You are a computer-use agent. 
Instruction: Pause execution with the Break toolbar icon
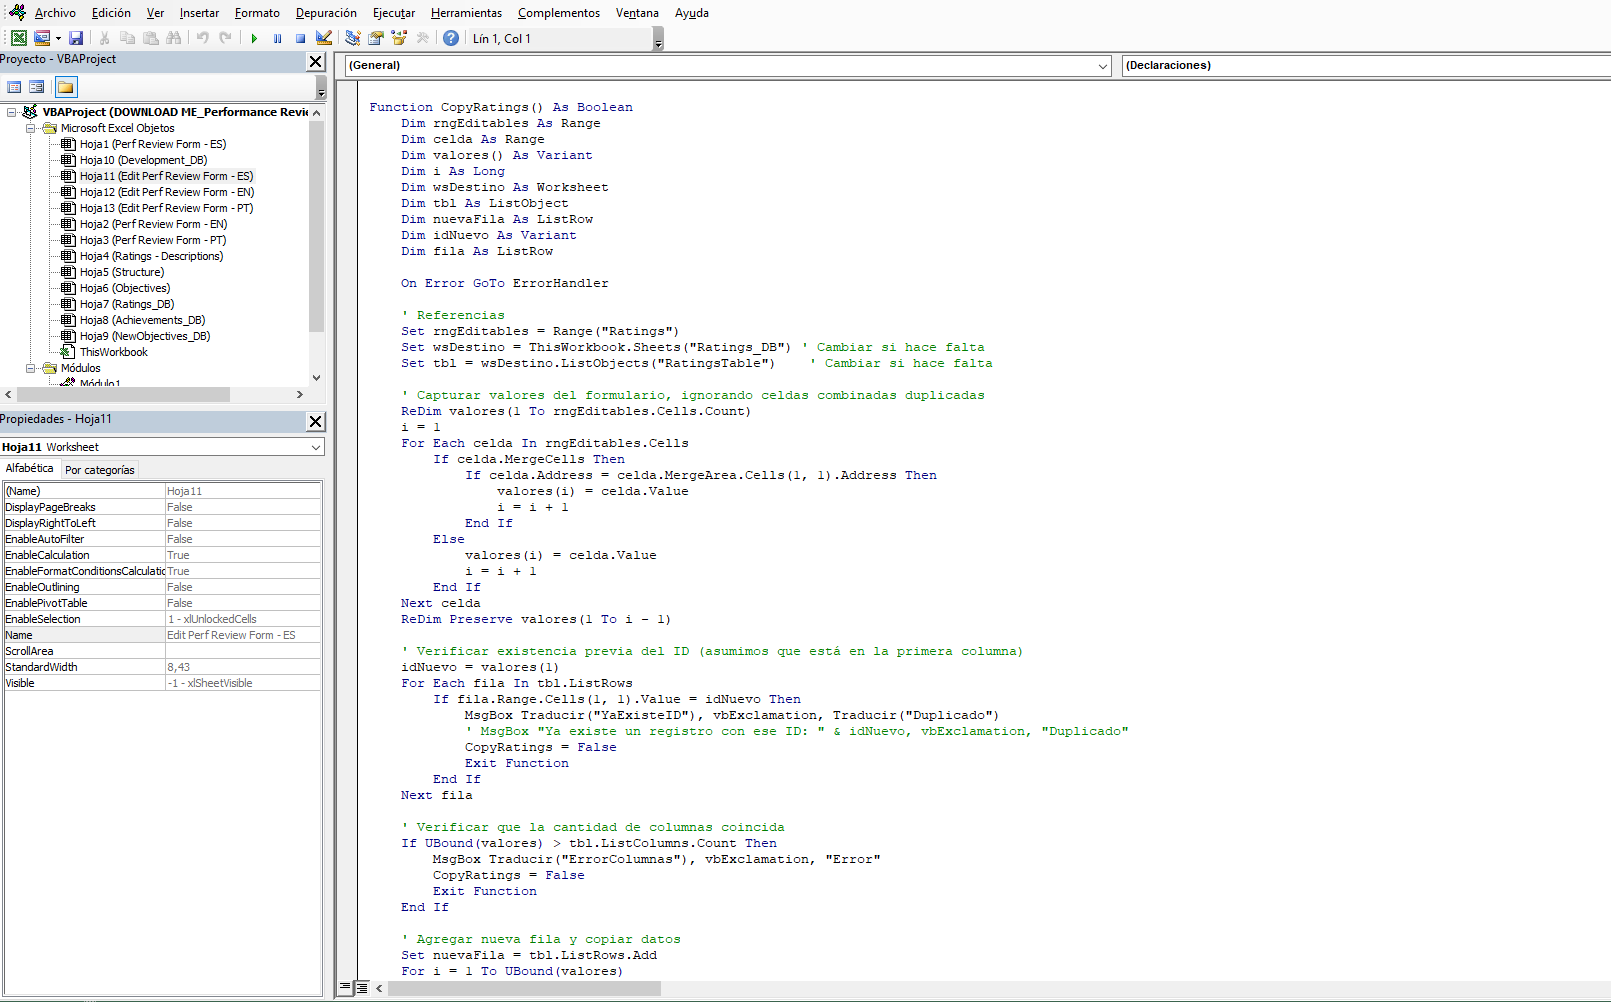(x=276, y=38)
